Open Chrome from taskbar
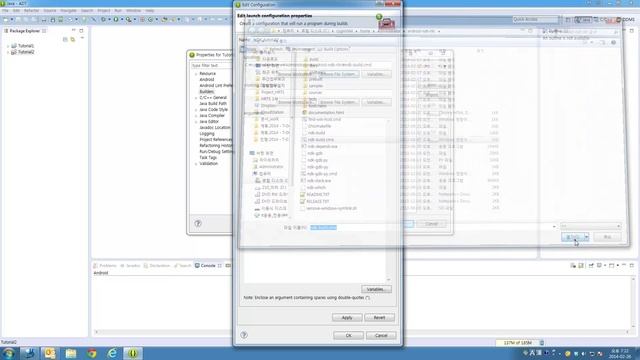Screen dimensions: 640x360 click(91, 353)
